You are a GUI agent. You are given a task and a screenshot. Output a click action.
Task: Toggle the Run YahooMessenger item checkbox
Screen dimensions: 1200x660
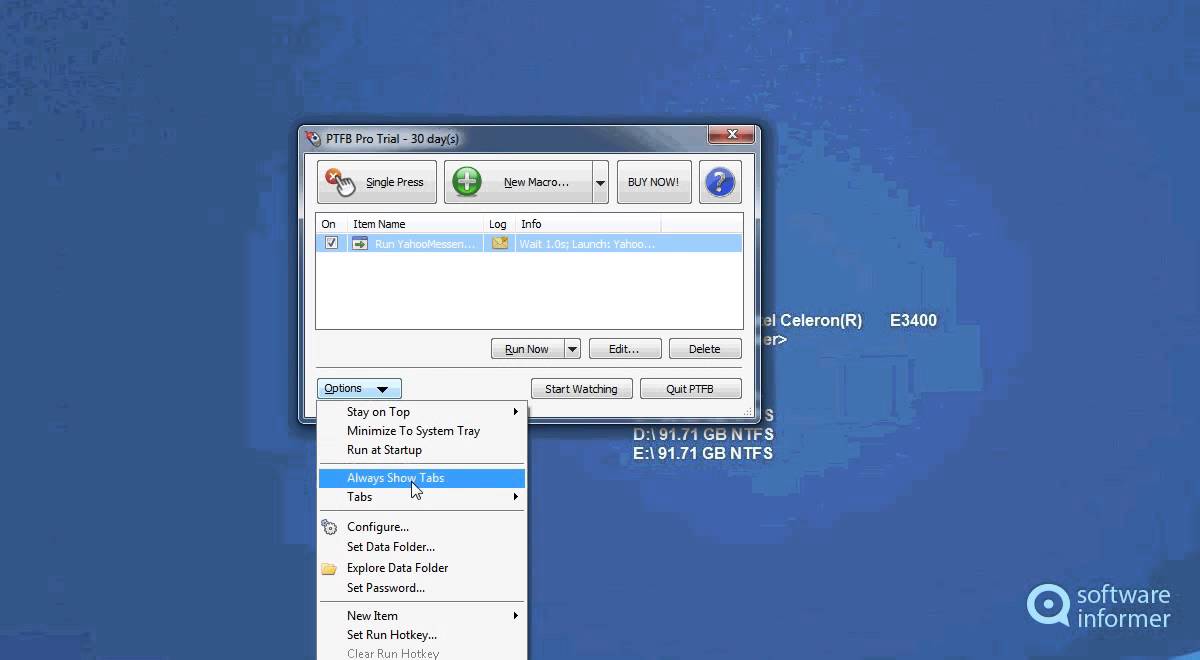click(x=331, y=243)
